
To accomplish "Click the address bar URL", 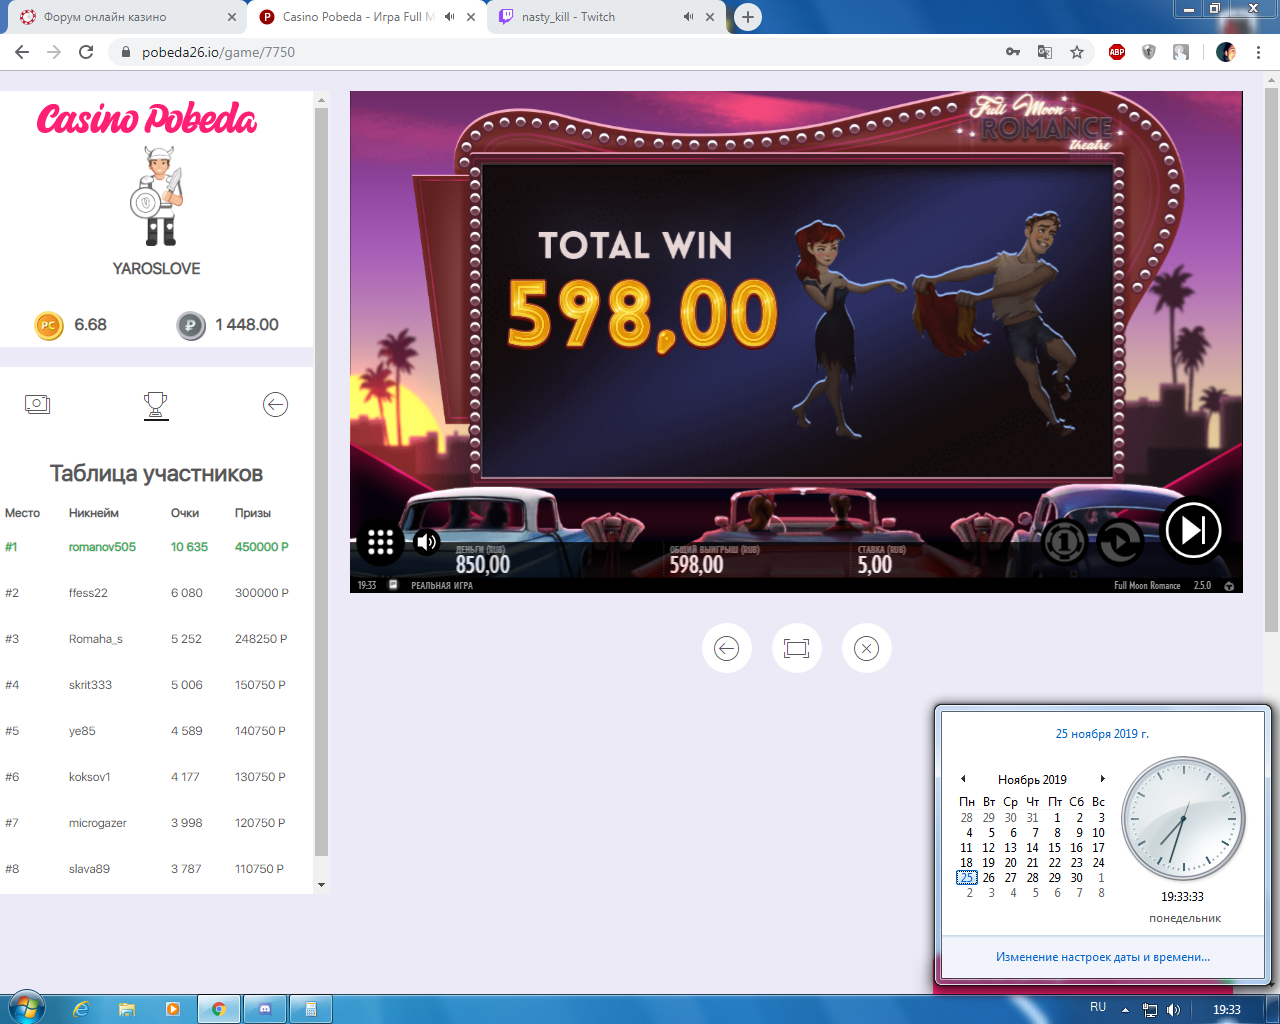I will tap(218, 52).
